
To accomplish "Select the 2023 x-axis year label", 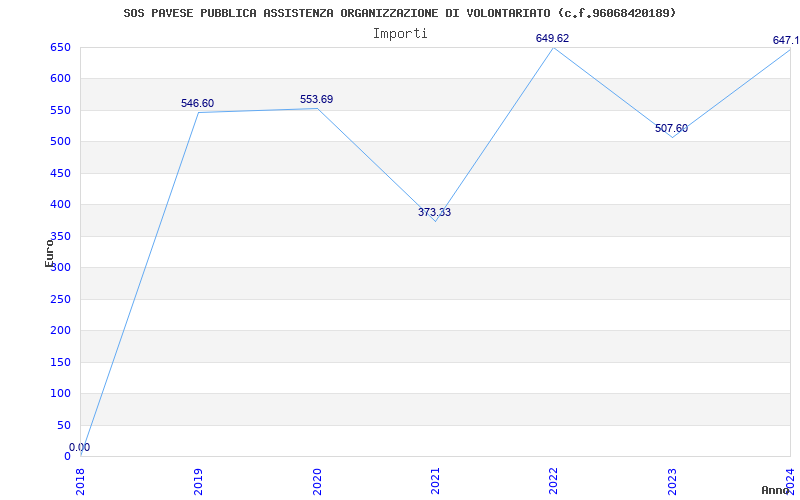I will 672,482.
